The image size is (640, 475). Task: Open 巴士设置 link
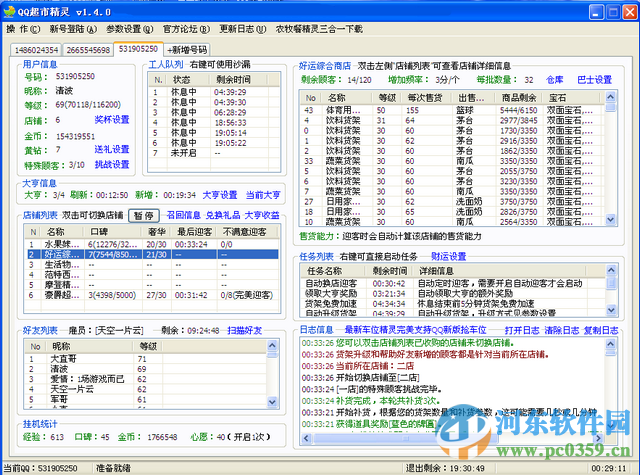click(x=595, y=79)
